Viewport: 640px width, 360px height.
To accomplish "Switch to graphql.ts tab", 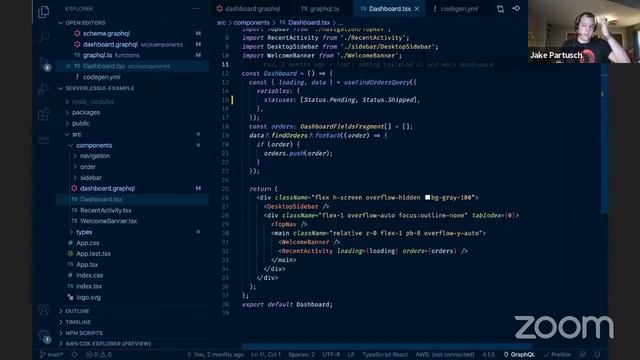I will coord(324,9).
